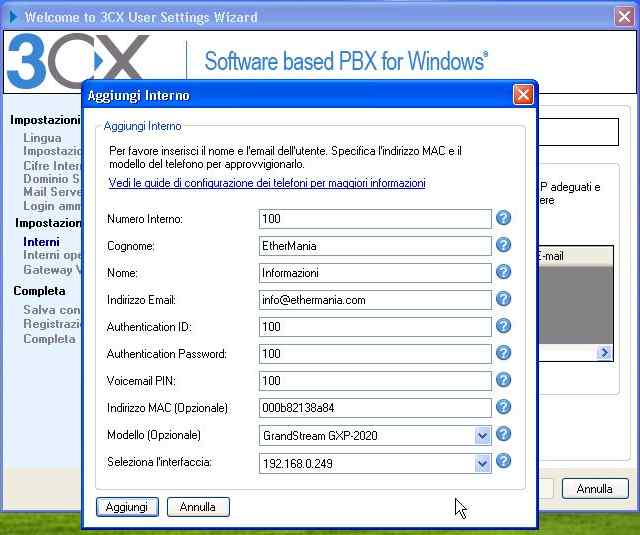640x535 pixels.
Task: Show help for Seleziona l'interfaccia
Action: pyautogui.click(x=504, y=461)
